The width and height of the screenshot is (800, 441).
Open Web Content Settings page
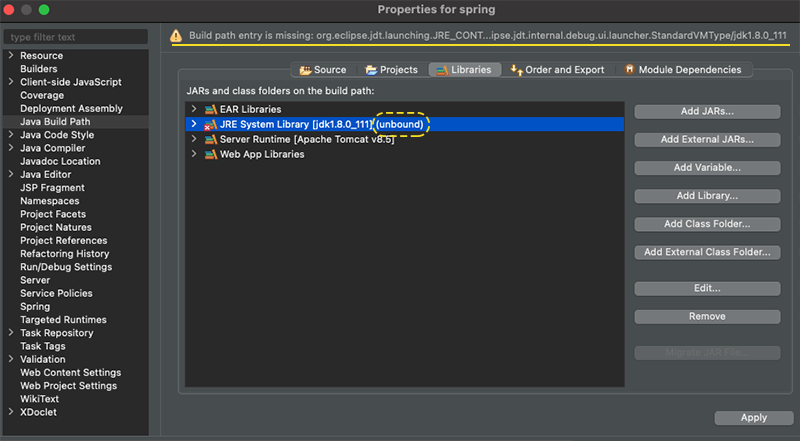pyautogui.click(x=70, y=373)
